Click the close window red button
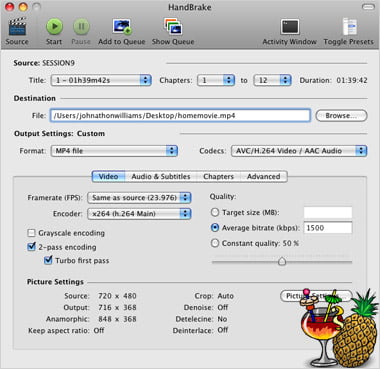 coord(10,7)
